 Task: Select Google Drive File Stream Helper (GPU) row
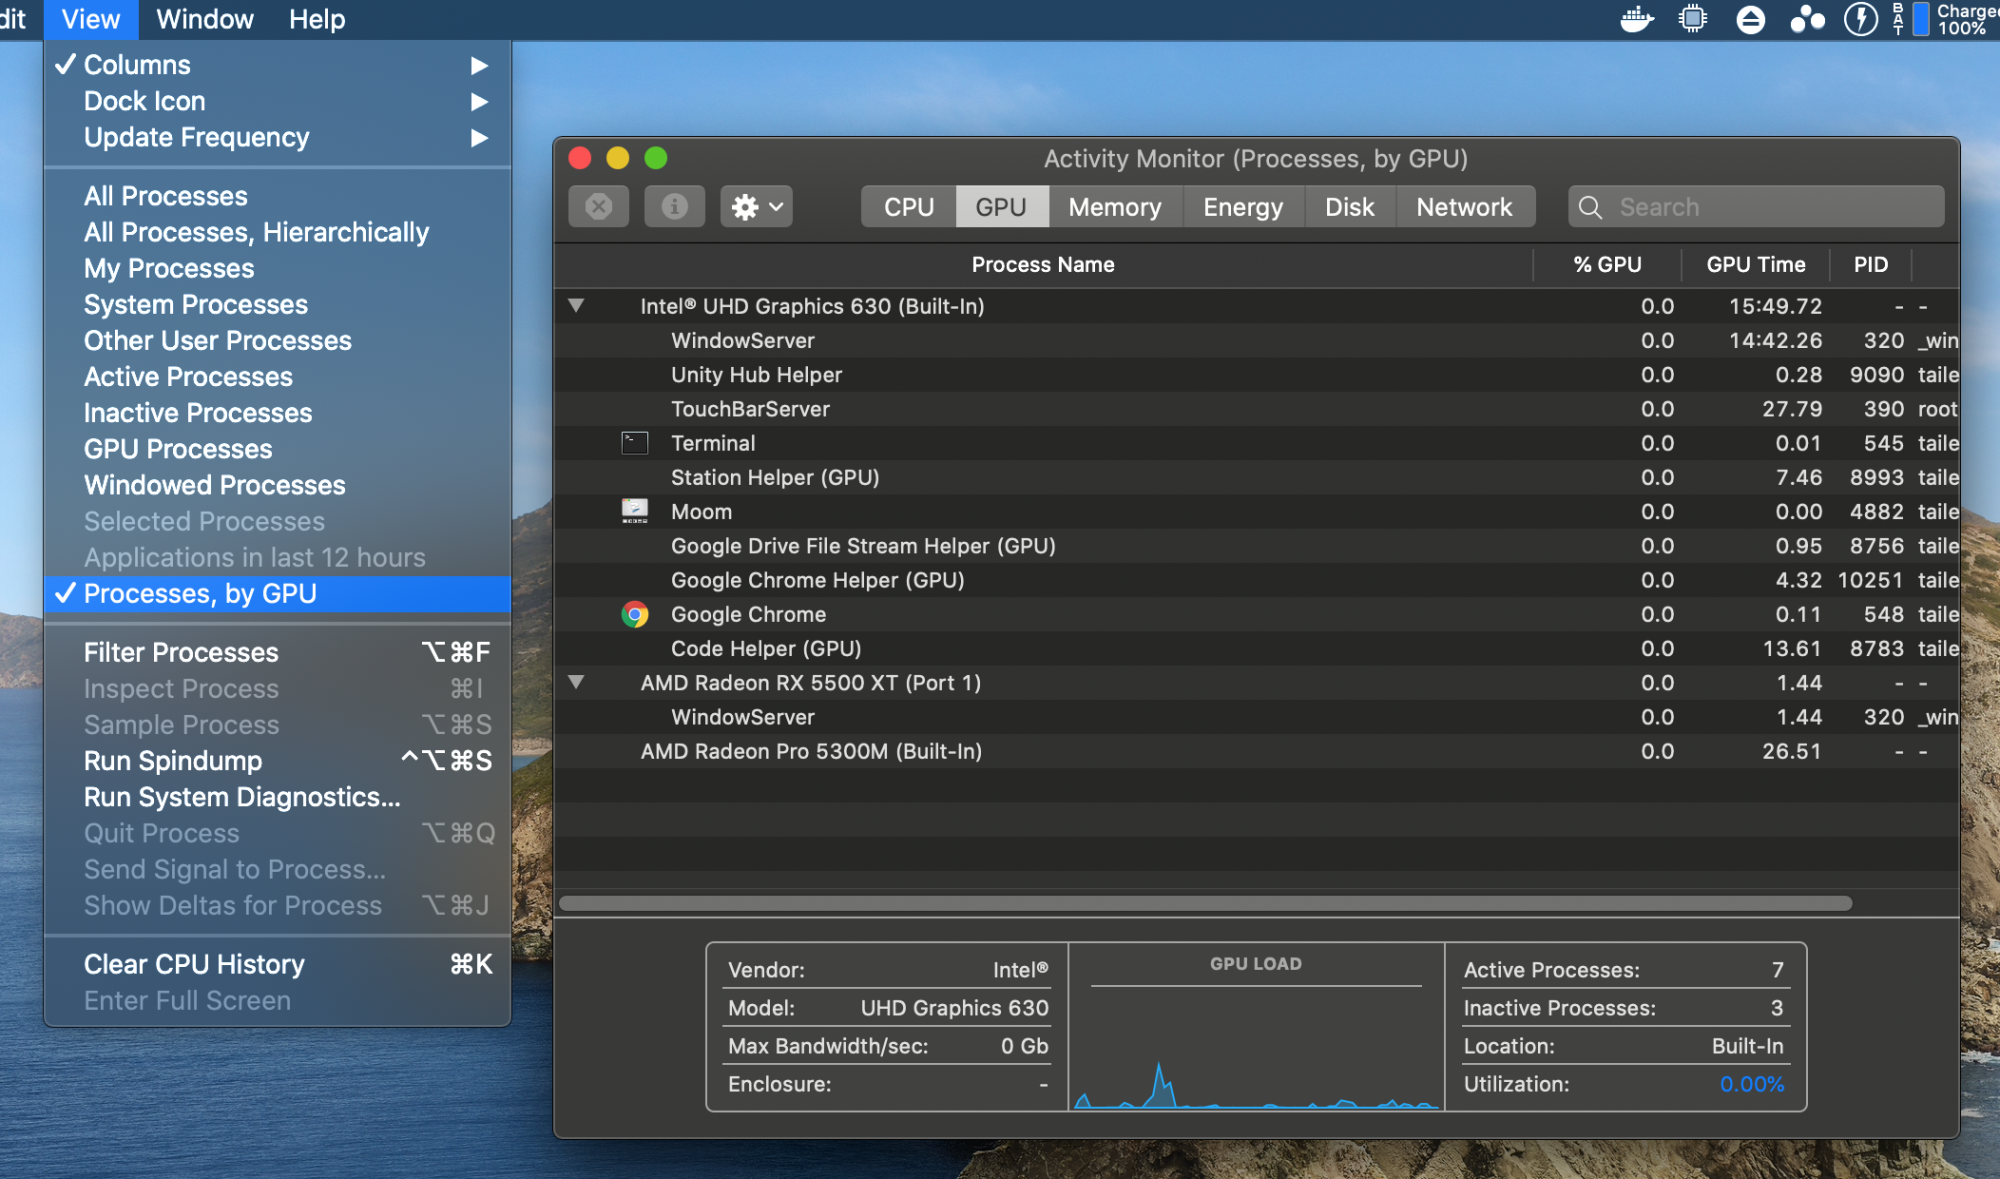pos(1257,546)
